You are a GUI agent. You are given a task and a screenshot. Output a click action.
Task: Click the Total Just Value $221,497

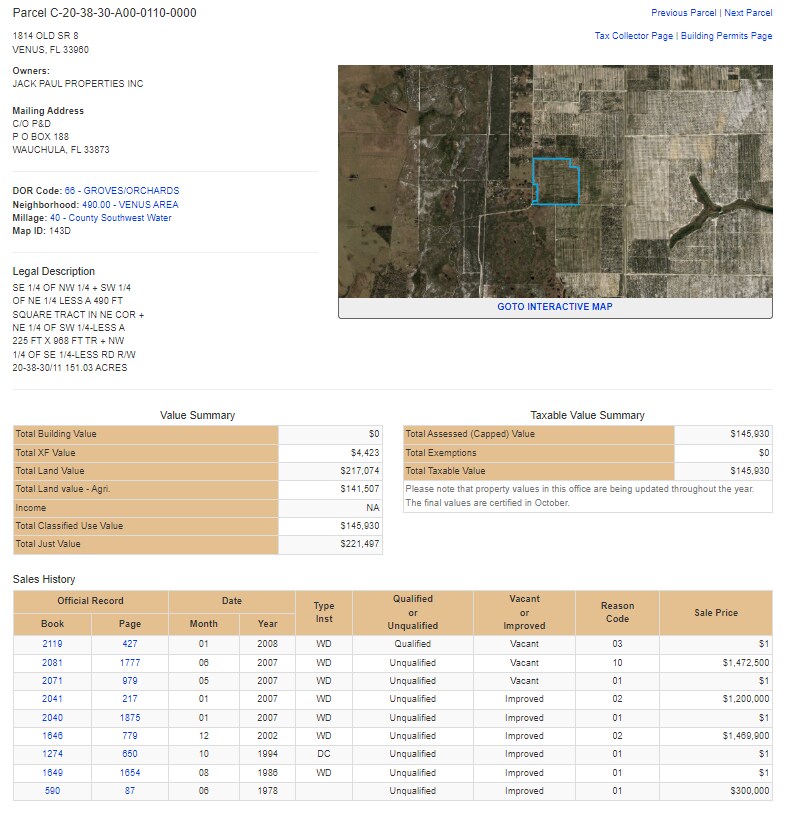pos(359,544)
